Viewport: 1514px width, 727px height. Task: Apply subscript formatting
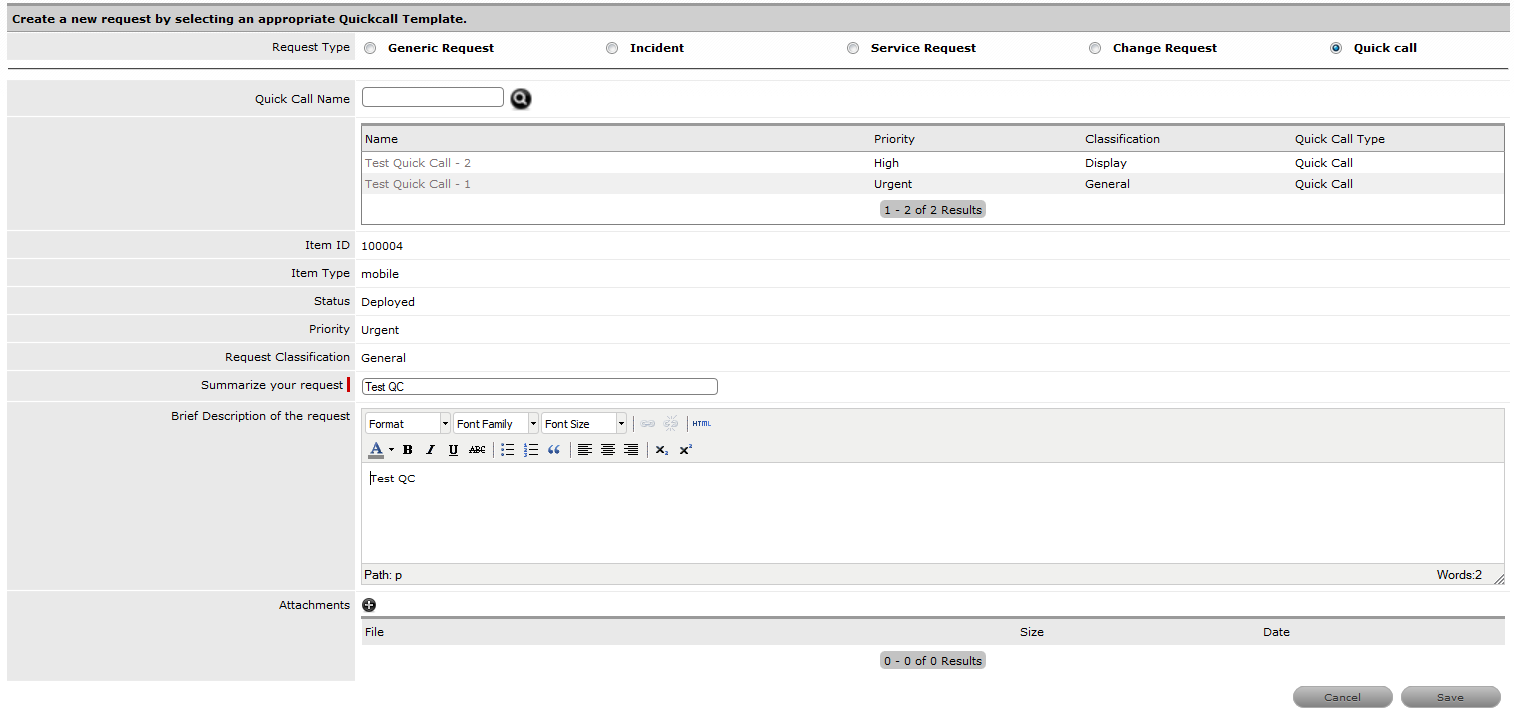pos(662,450)
